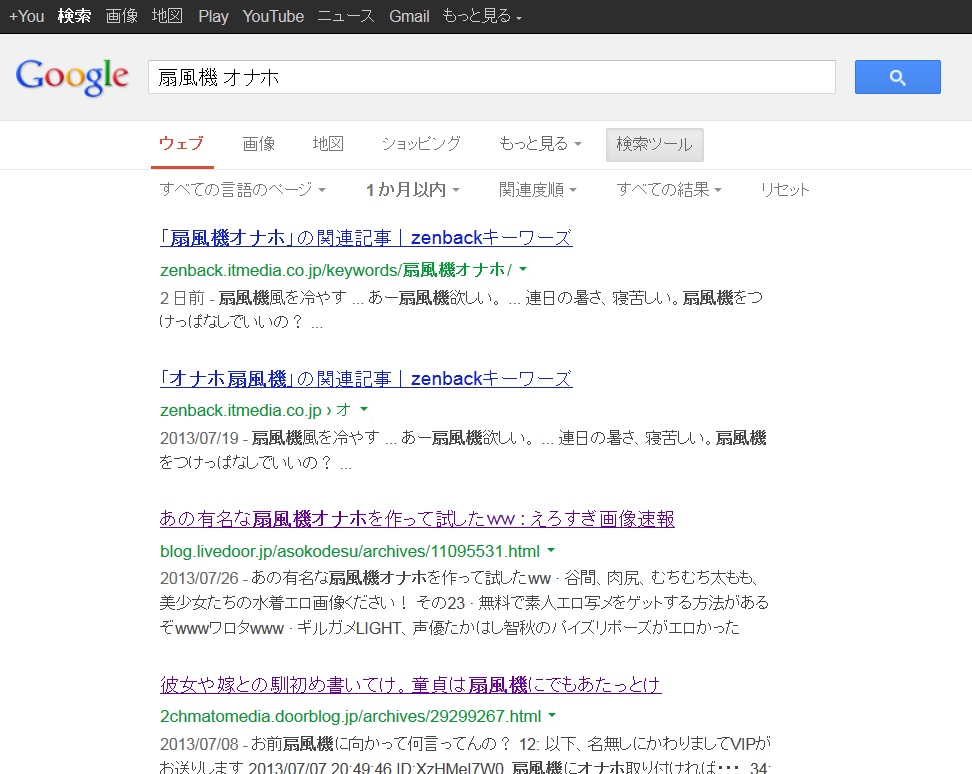This screenshot has width=972, height=774.
Task: Open YouTube from the top bar
Action: tap(273, 16)
